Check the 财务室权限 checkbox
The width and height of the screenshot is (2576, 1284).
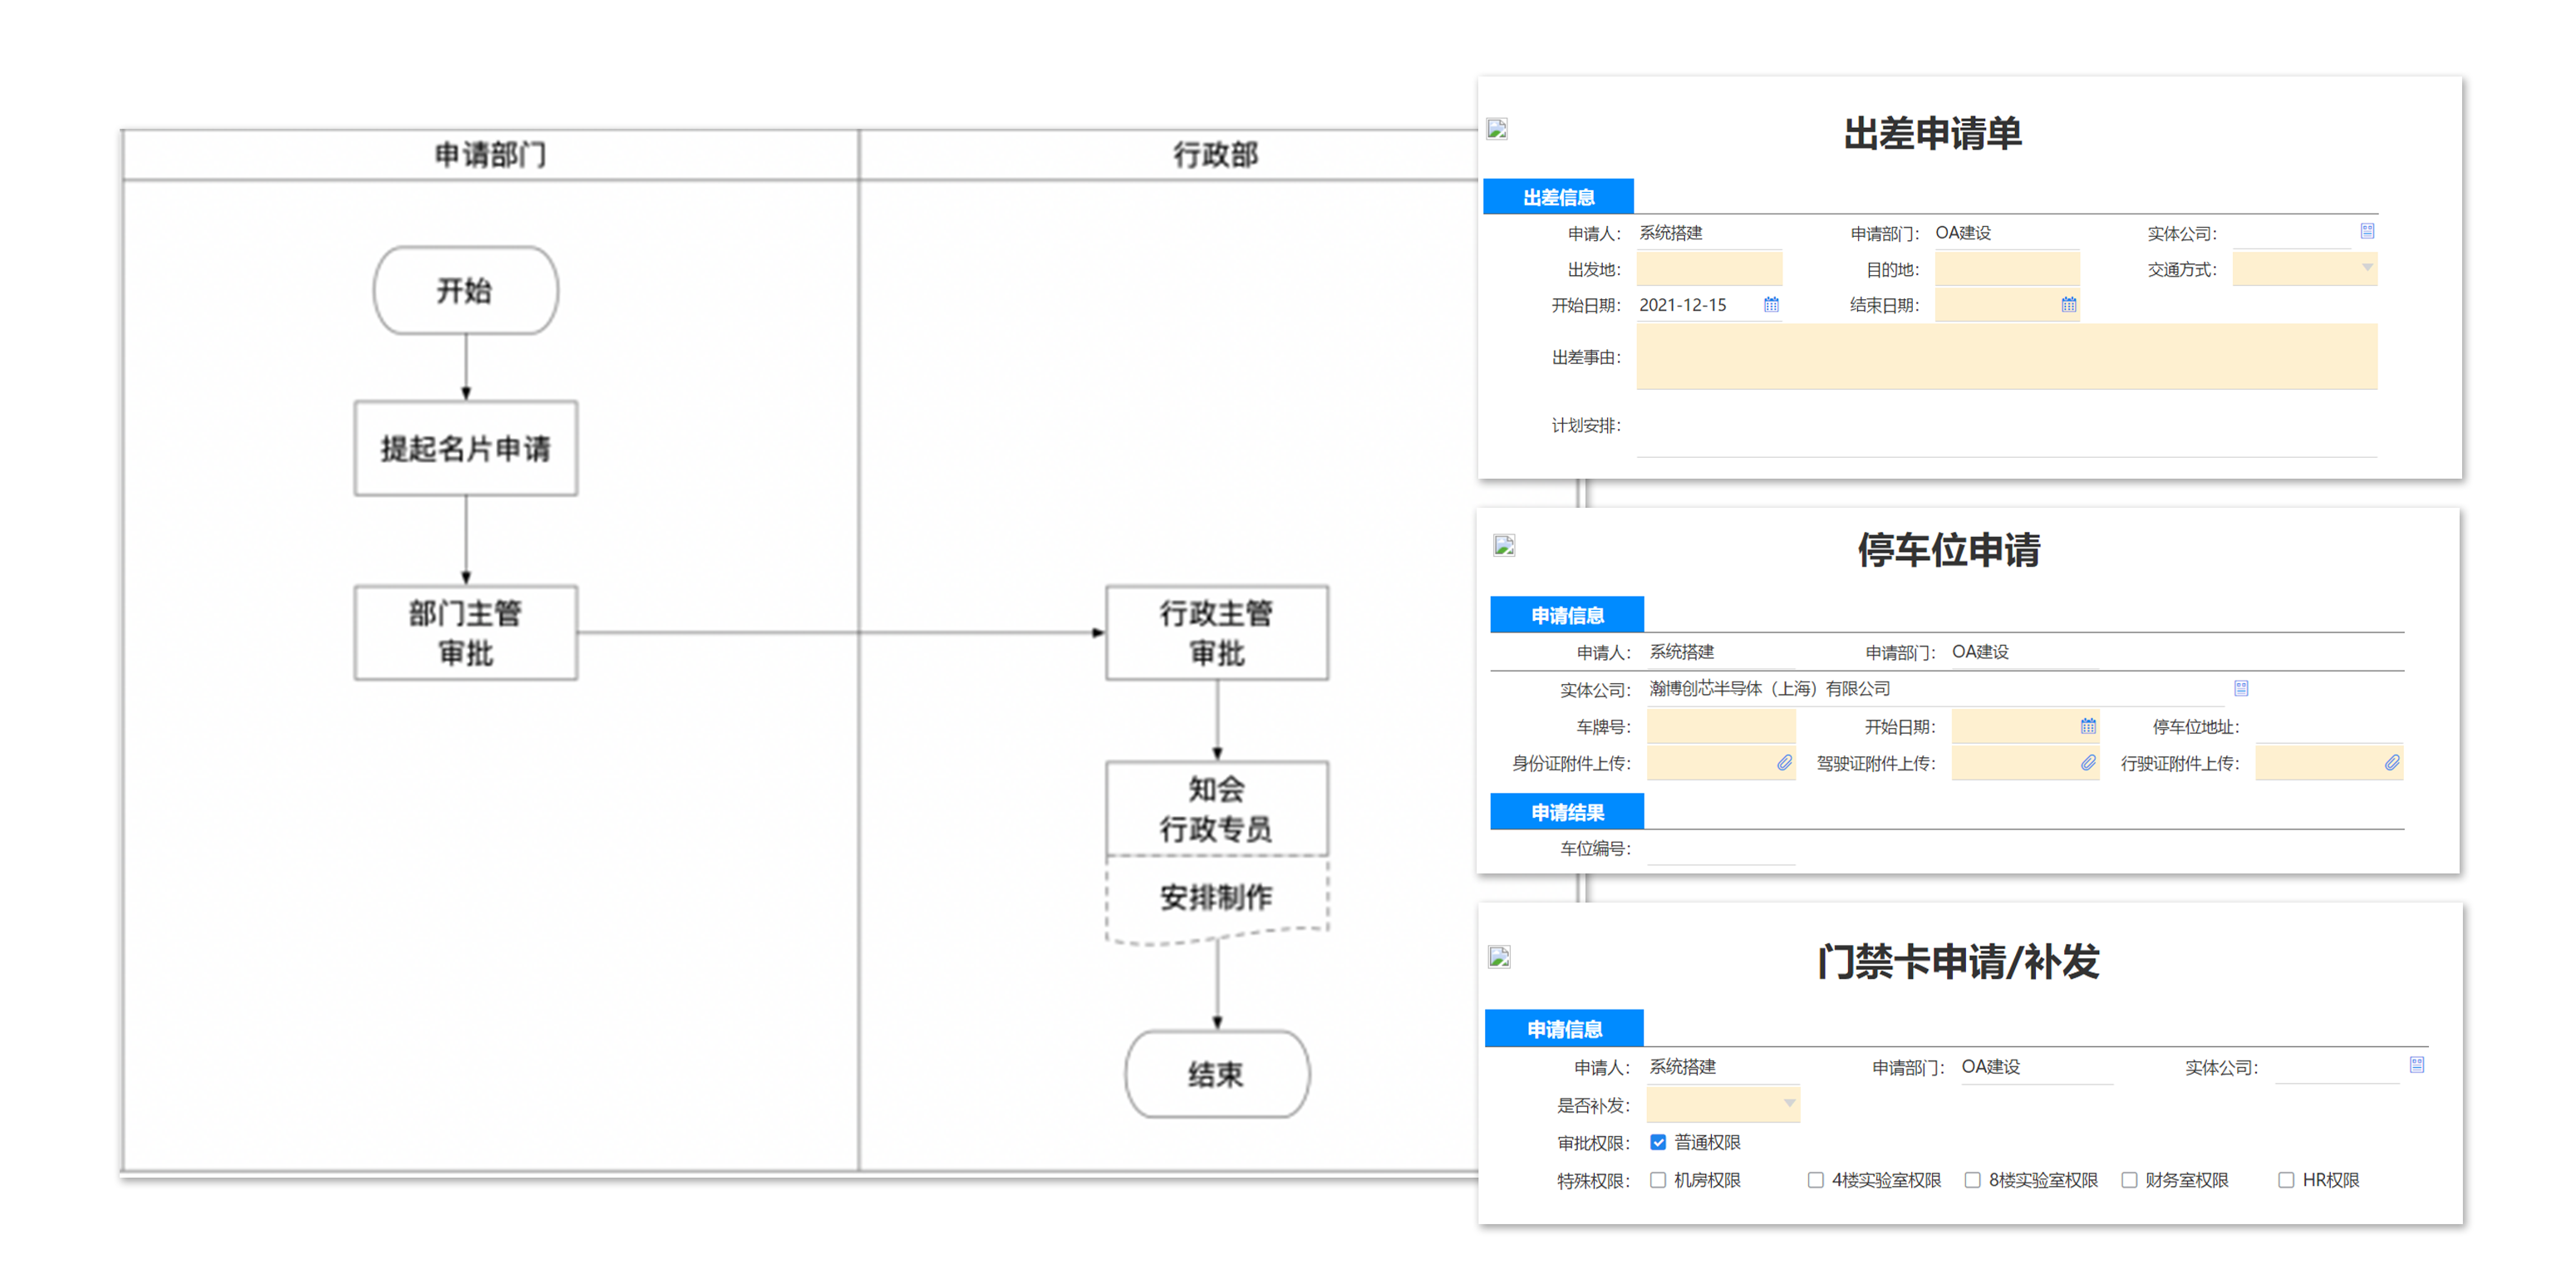tap(2129, 1180)
